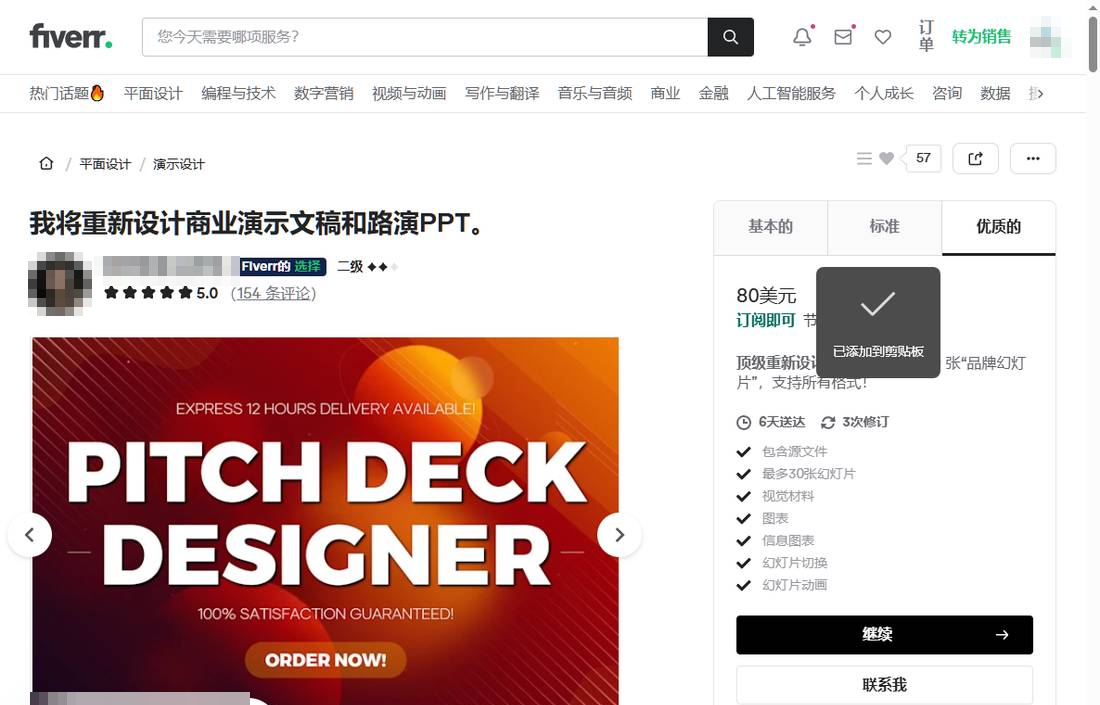
Task: Show the previous gallery image
Action: [29, 535]
